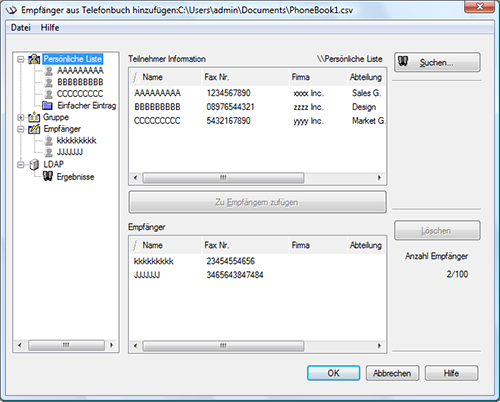The width and height of the screenshot is (500, 402).
Task: Click the LDAP server icon
Action: pos(34,164)
